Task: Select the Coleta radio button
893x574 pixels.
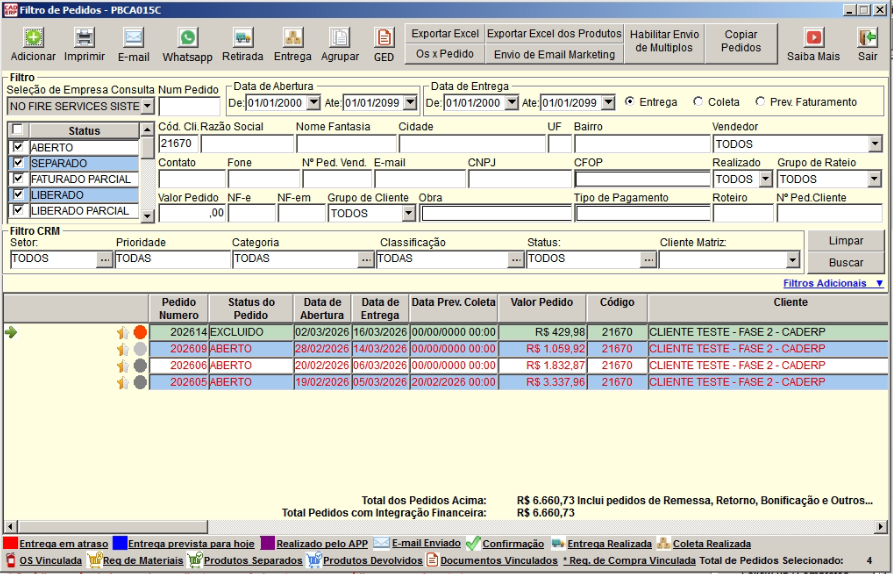Action: 698,101
